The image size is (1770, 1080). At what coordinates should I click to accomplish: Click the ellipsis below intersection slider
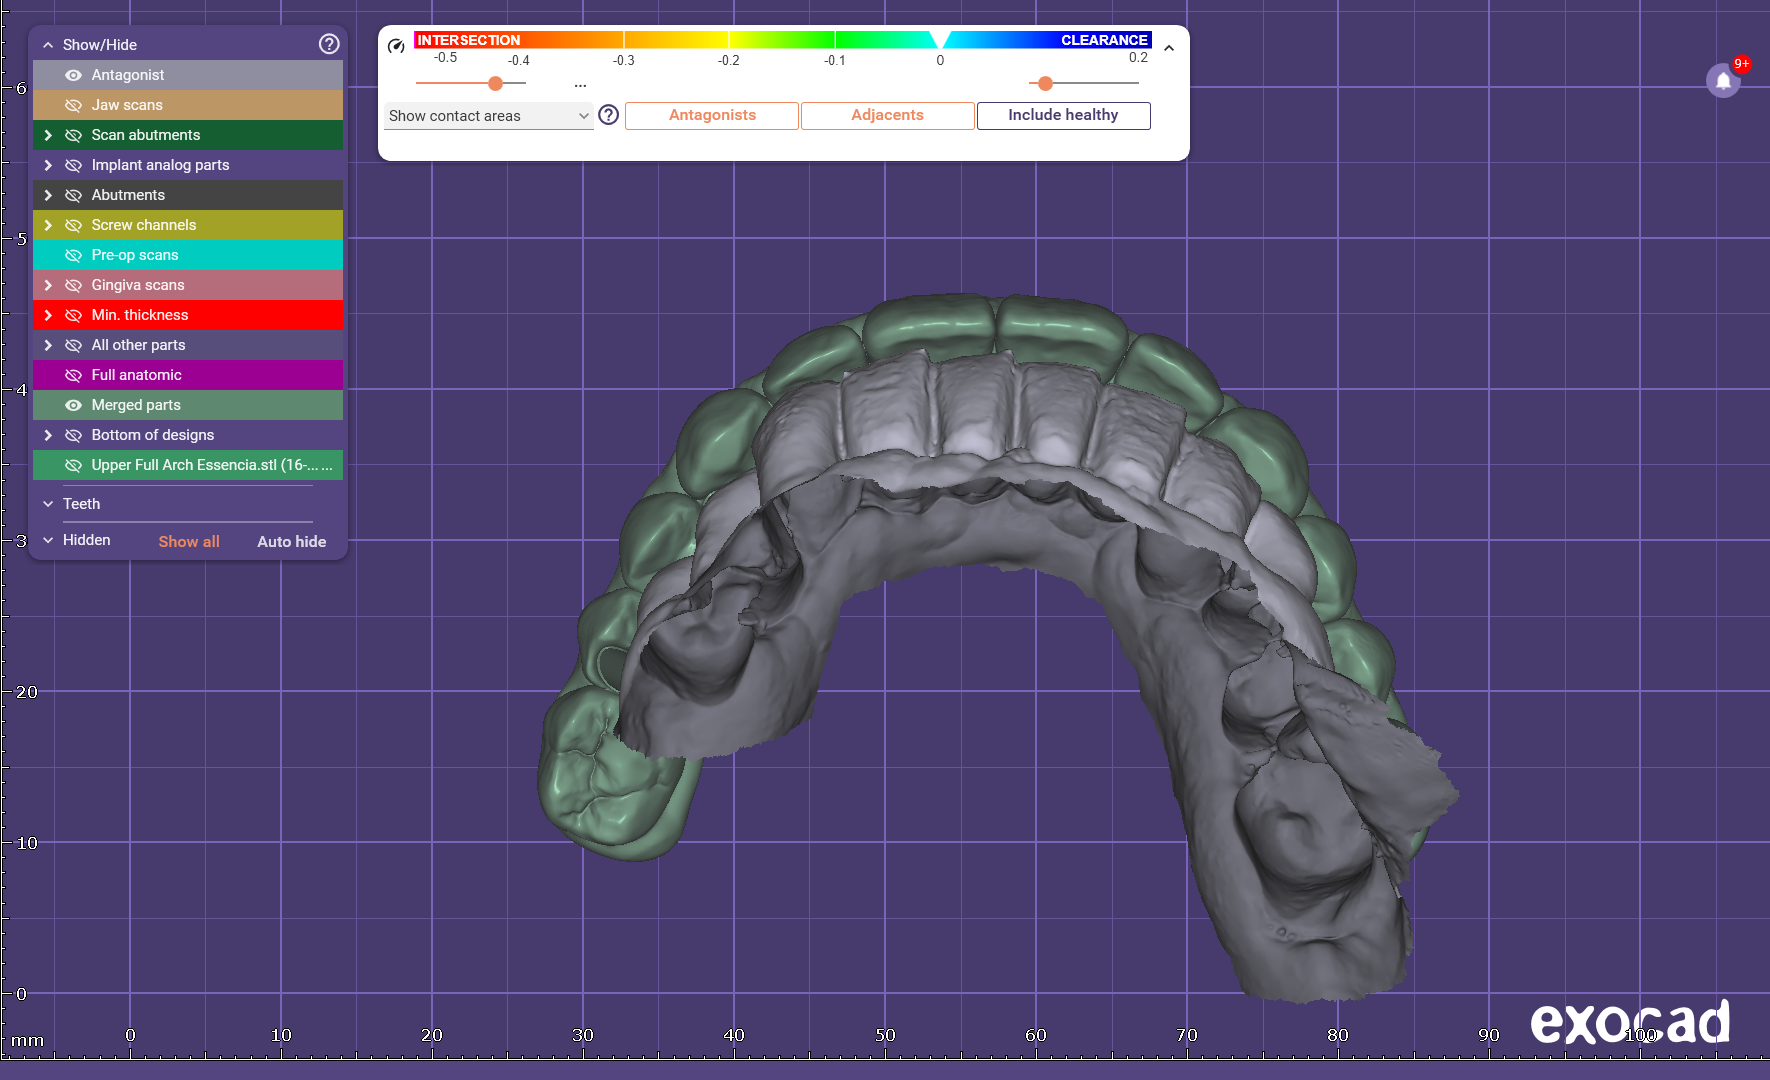pos(580,85)
